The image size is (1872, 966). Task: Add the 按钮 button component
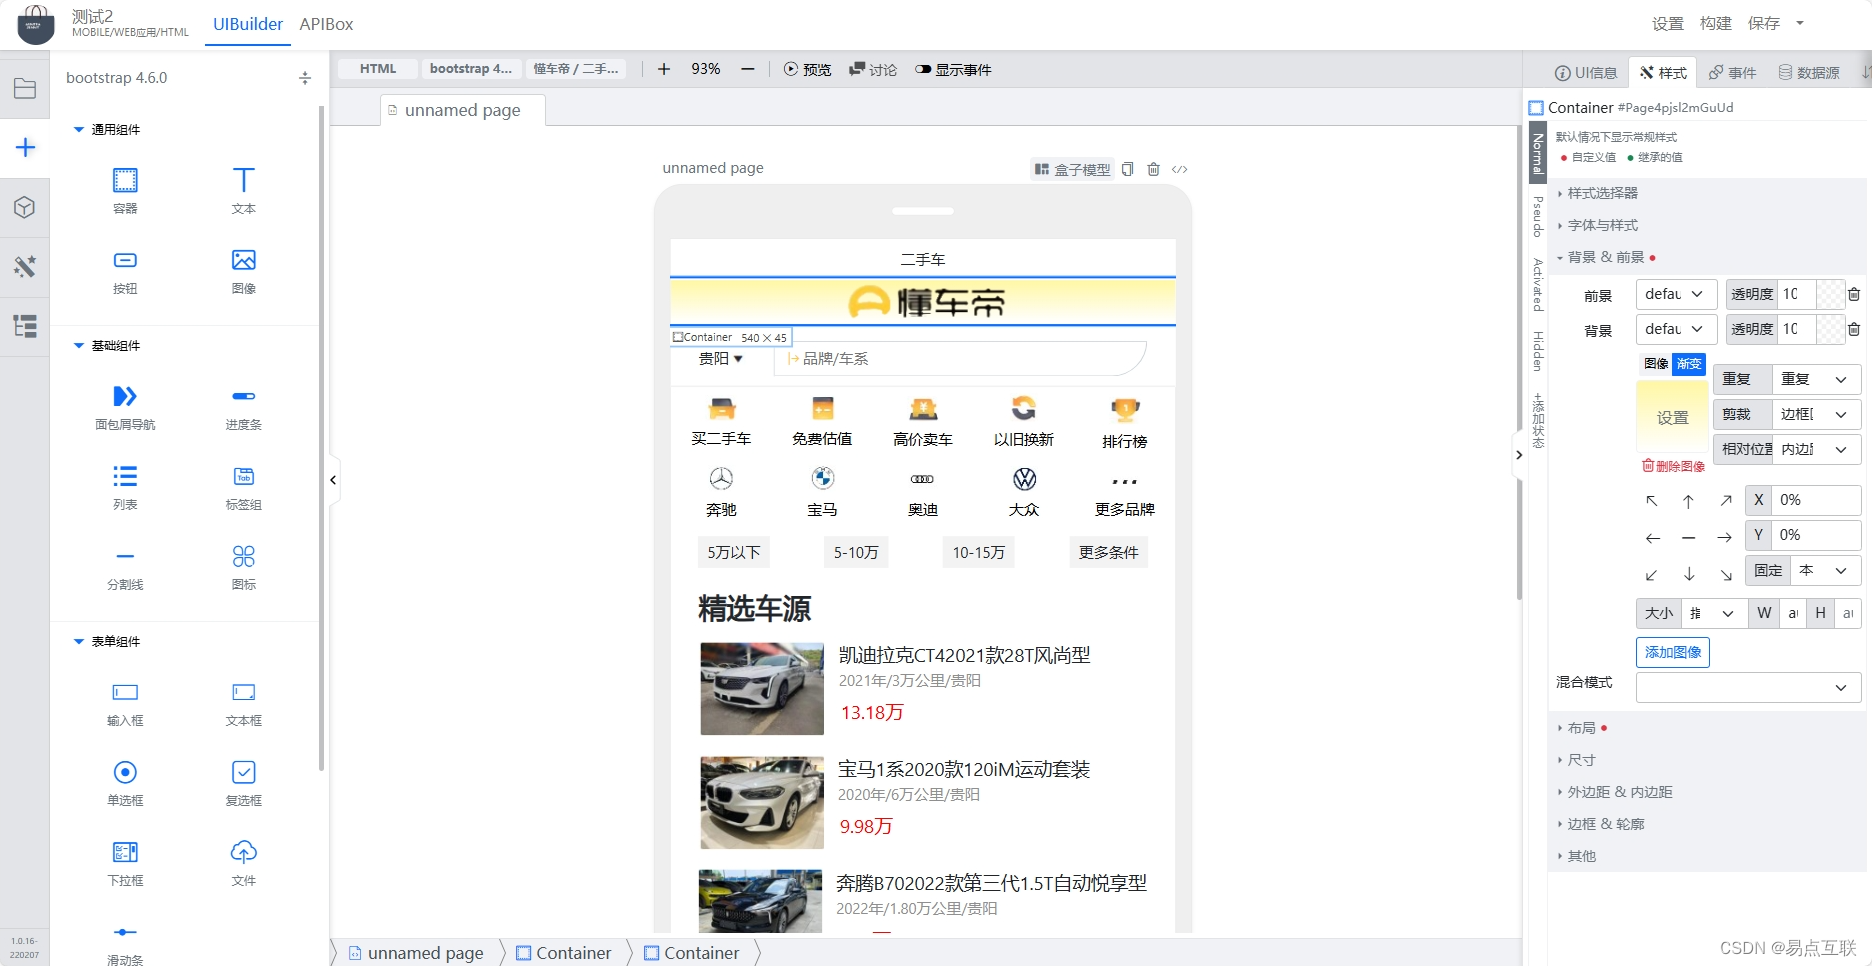125,270
